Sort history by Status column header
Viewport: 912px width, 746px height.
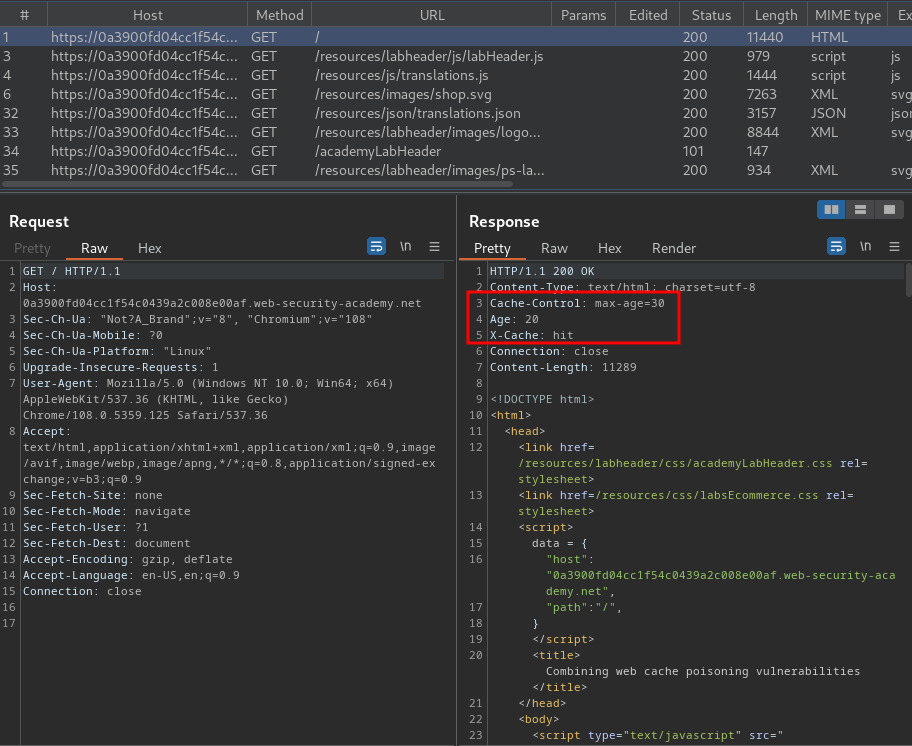click(x=711, y=15)
